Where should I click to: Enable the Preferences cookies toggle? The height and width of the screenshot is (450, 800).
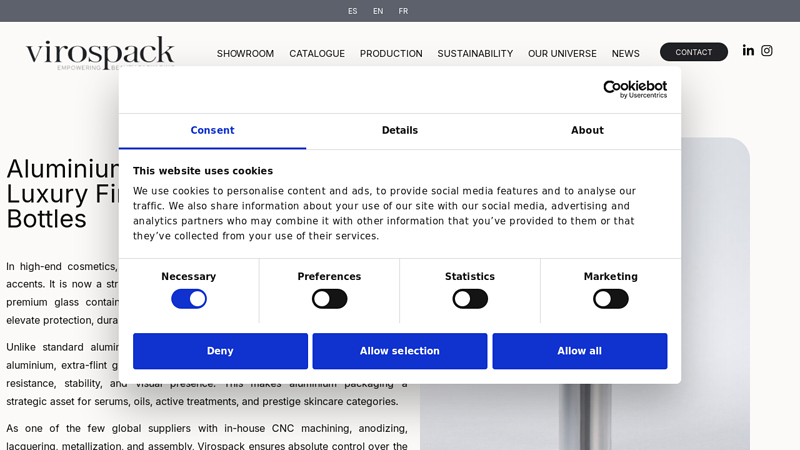pos(329,299)
